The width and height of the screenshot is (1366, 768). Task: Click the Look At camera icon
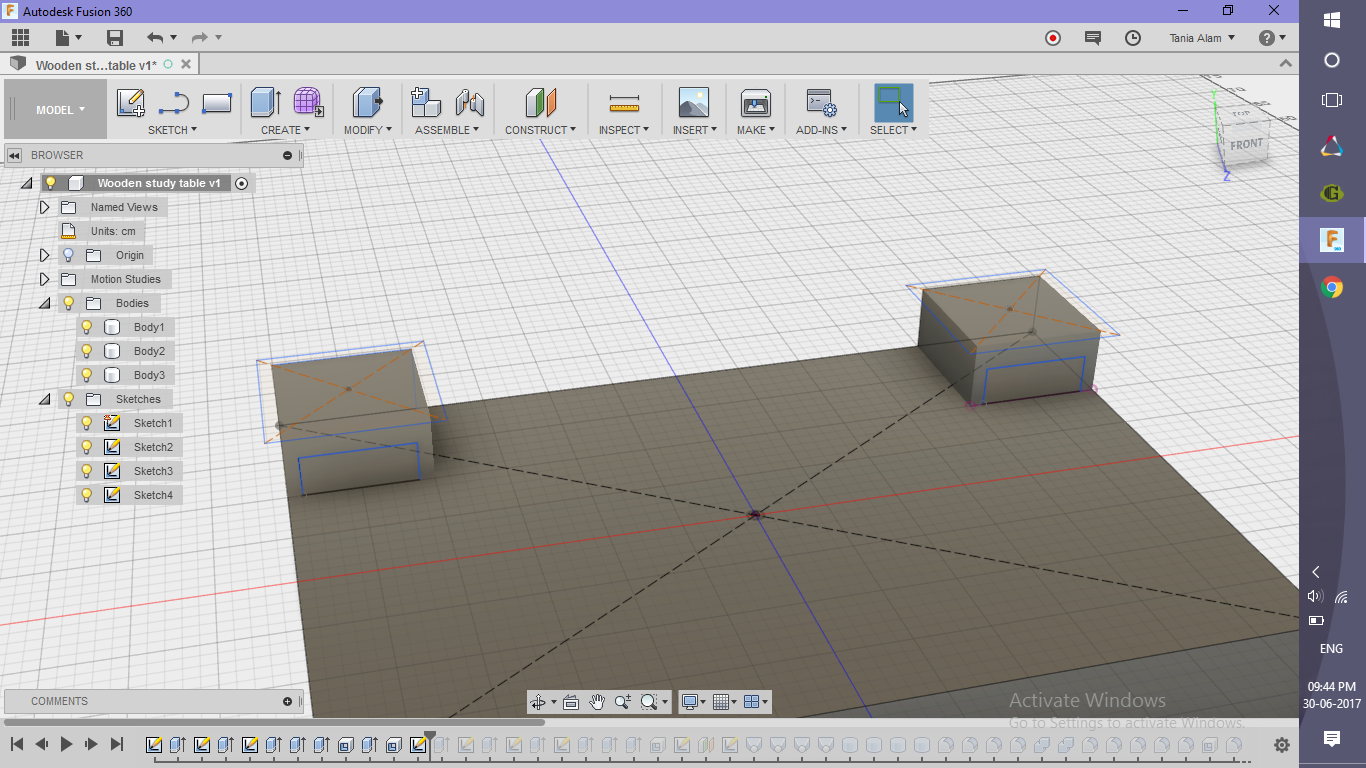[571, 702]
